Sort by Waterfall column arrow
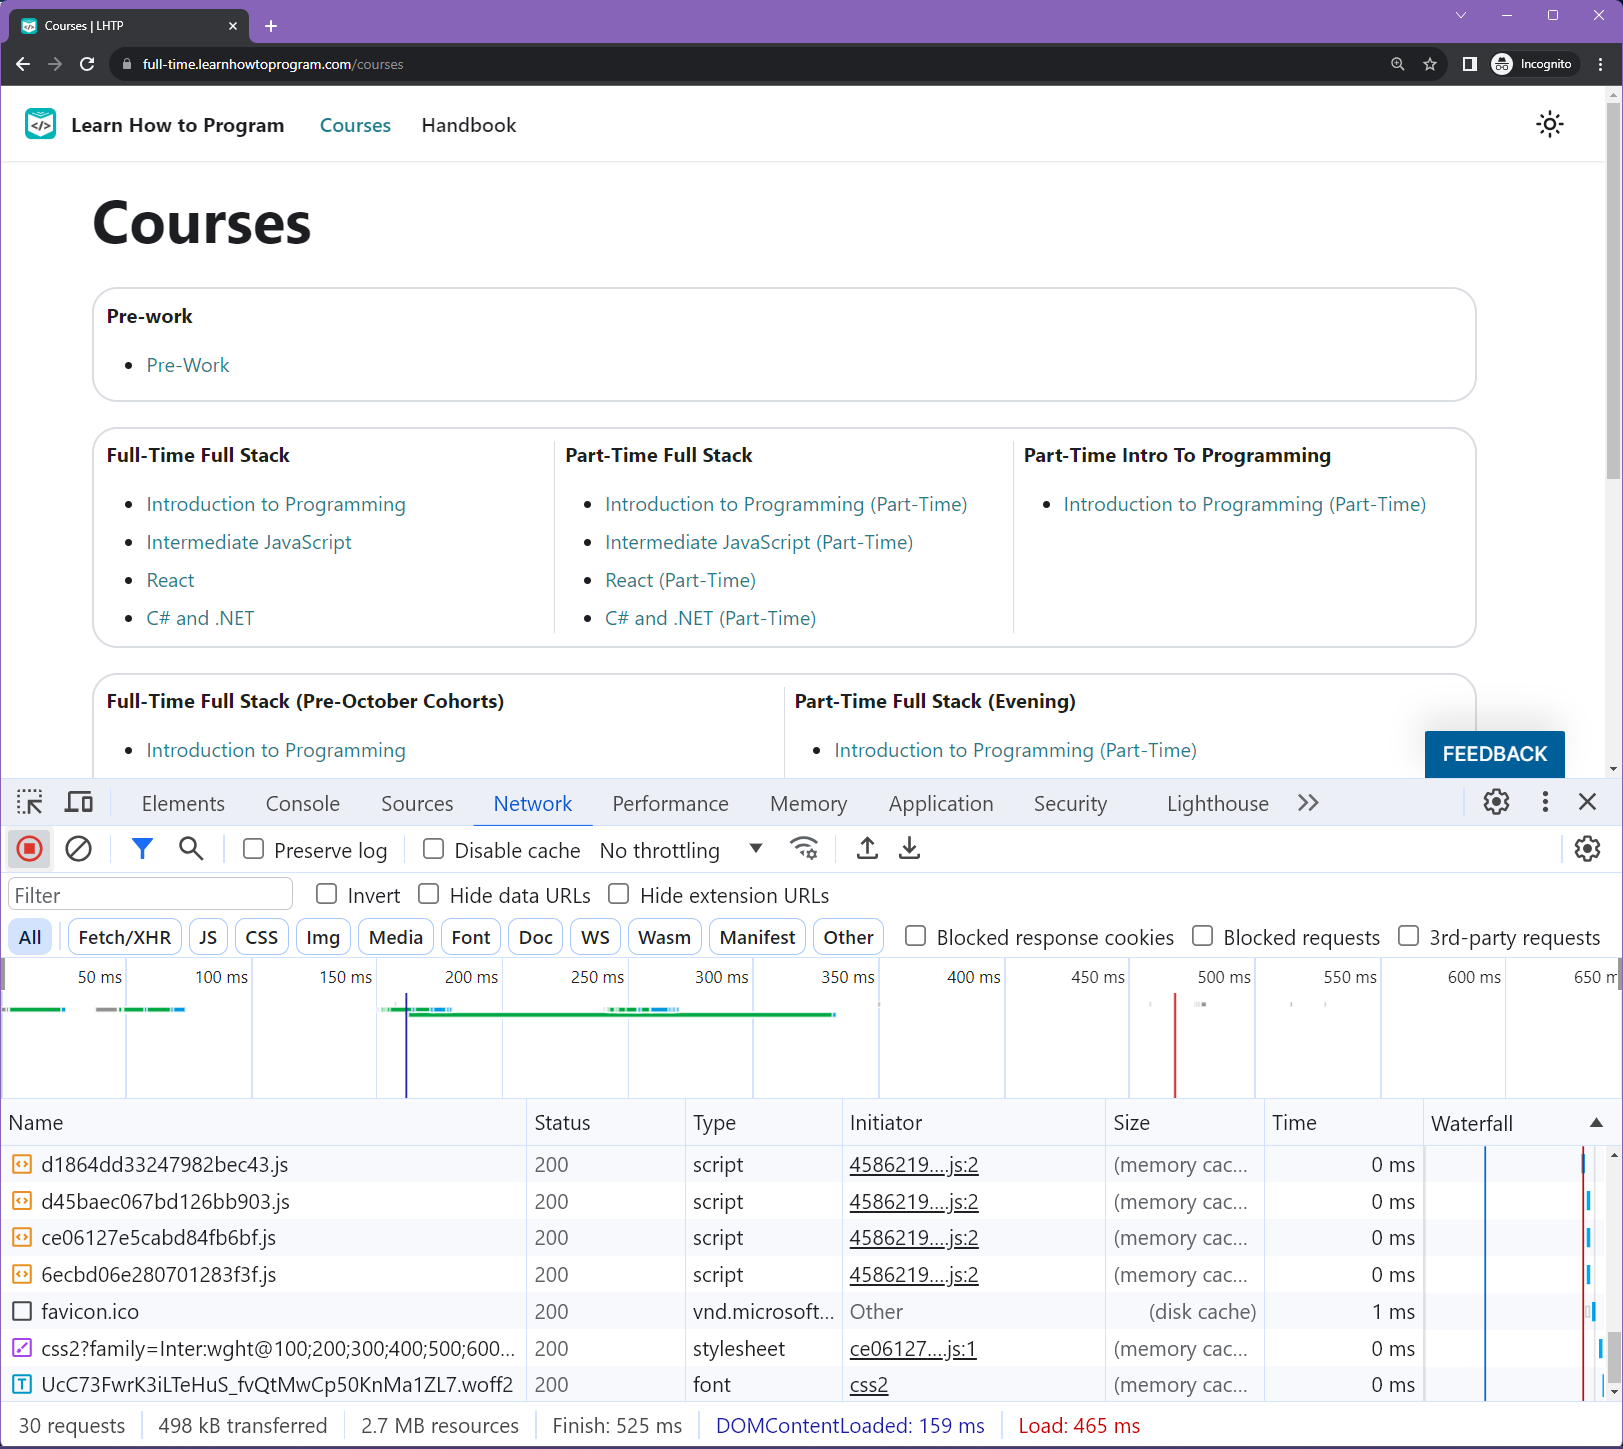This screenshot has width=1623, height=1449. (x=1596, y=1123)
